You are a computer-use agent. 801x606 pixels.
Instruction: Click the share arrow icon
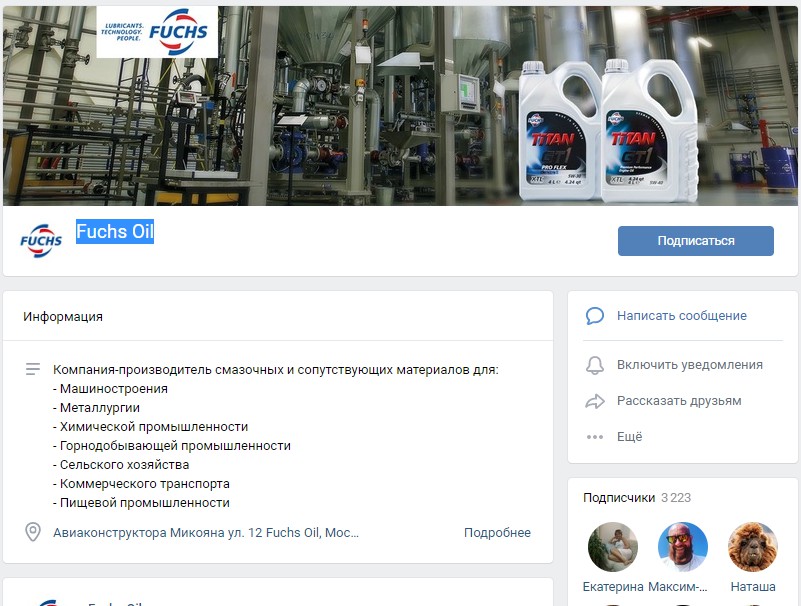pos(595,401)
